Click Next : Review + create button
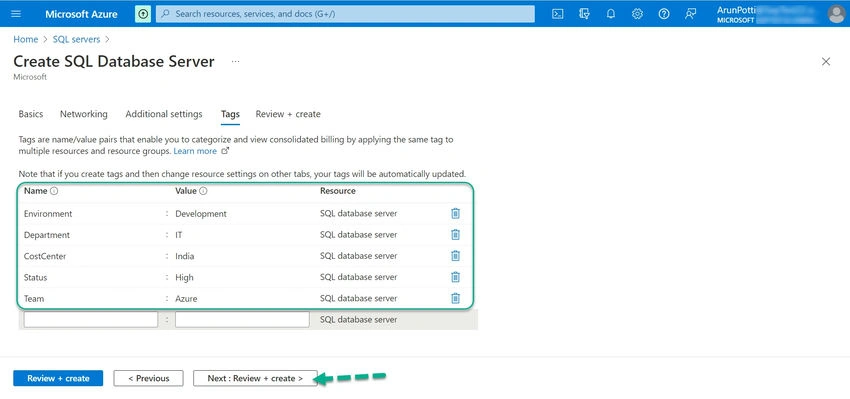 click(x=255, y=378)
